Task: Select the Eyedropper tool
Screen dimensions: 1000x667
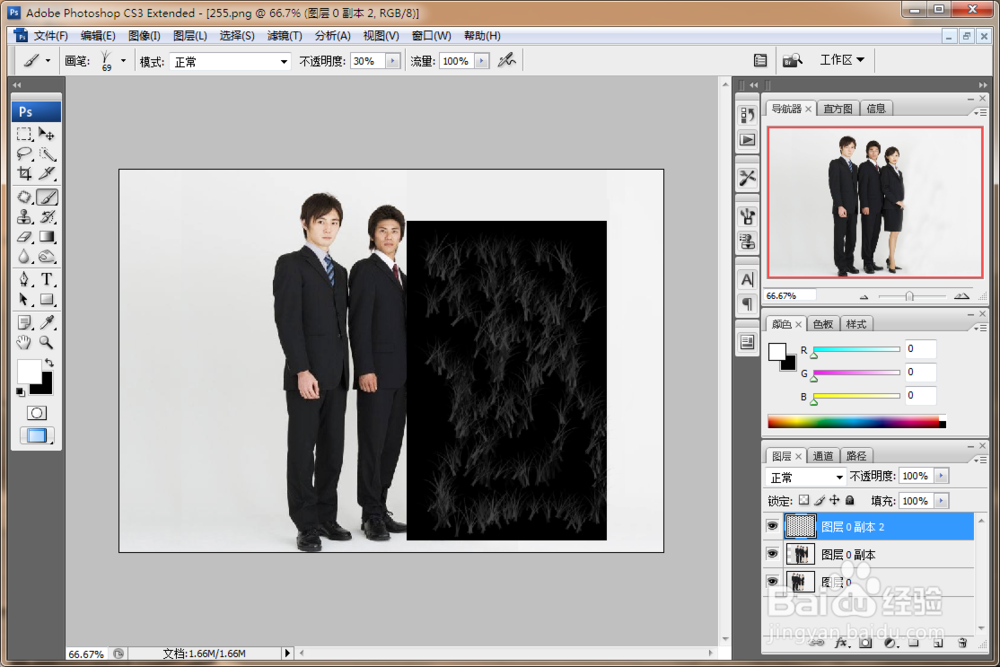Action: coord(47,323)
